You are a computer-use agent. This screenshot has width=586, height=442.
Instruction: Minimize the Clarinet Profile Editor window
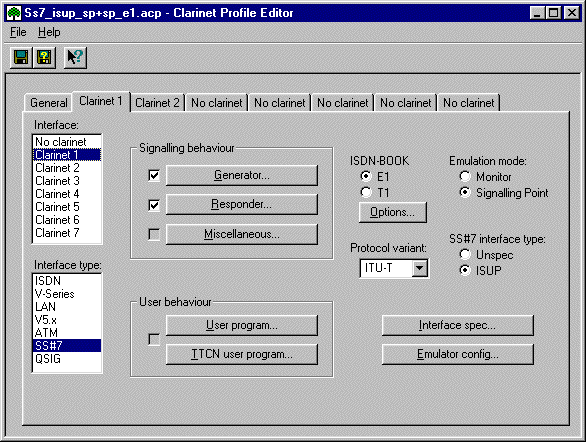tap(537, 13)
